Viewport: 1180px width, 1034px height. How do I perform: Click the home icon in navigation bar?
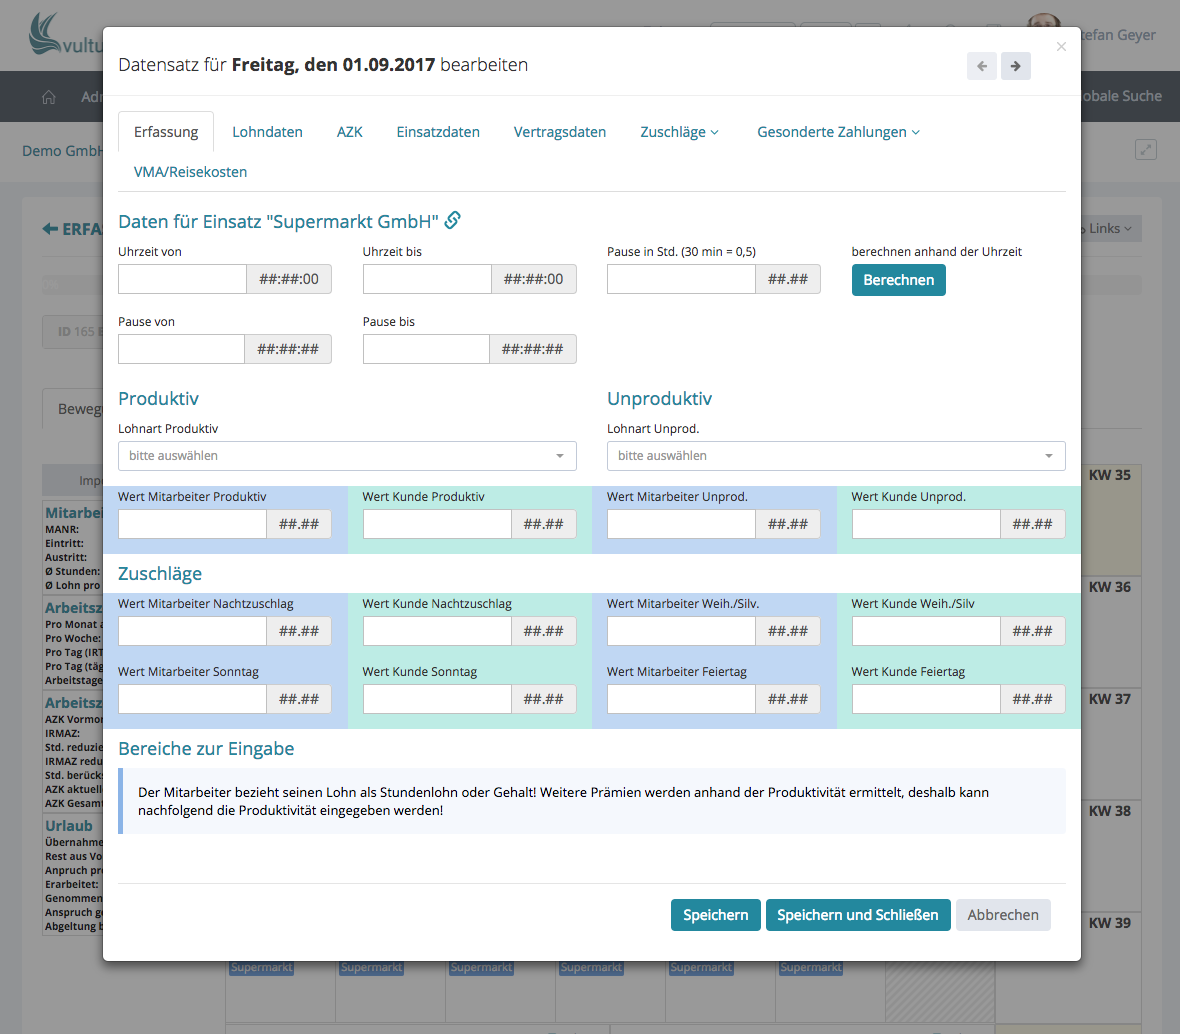[x=48, y=97]
